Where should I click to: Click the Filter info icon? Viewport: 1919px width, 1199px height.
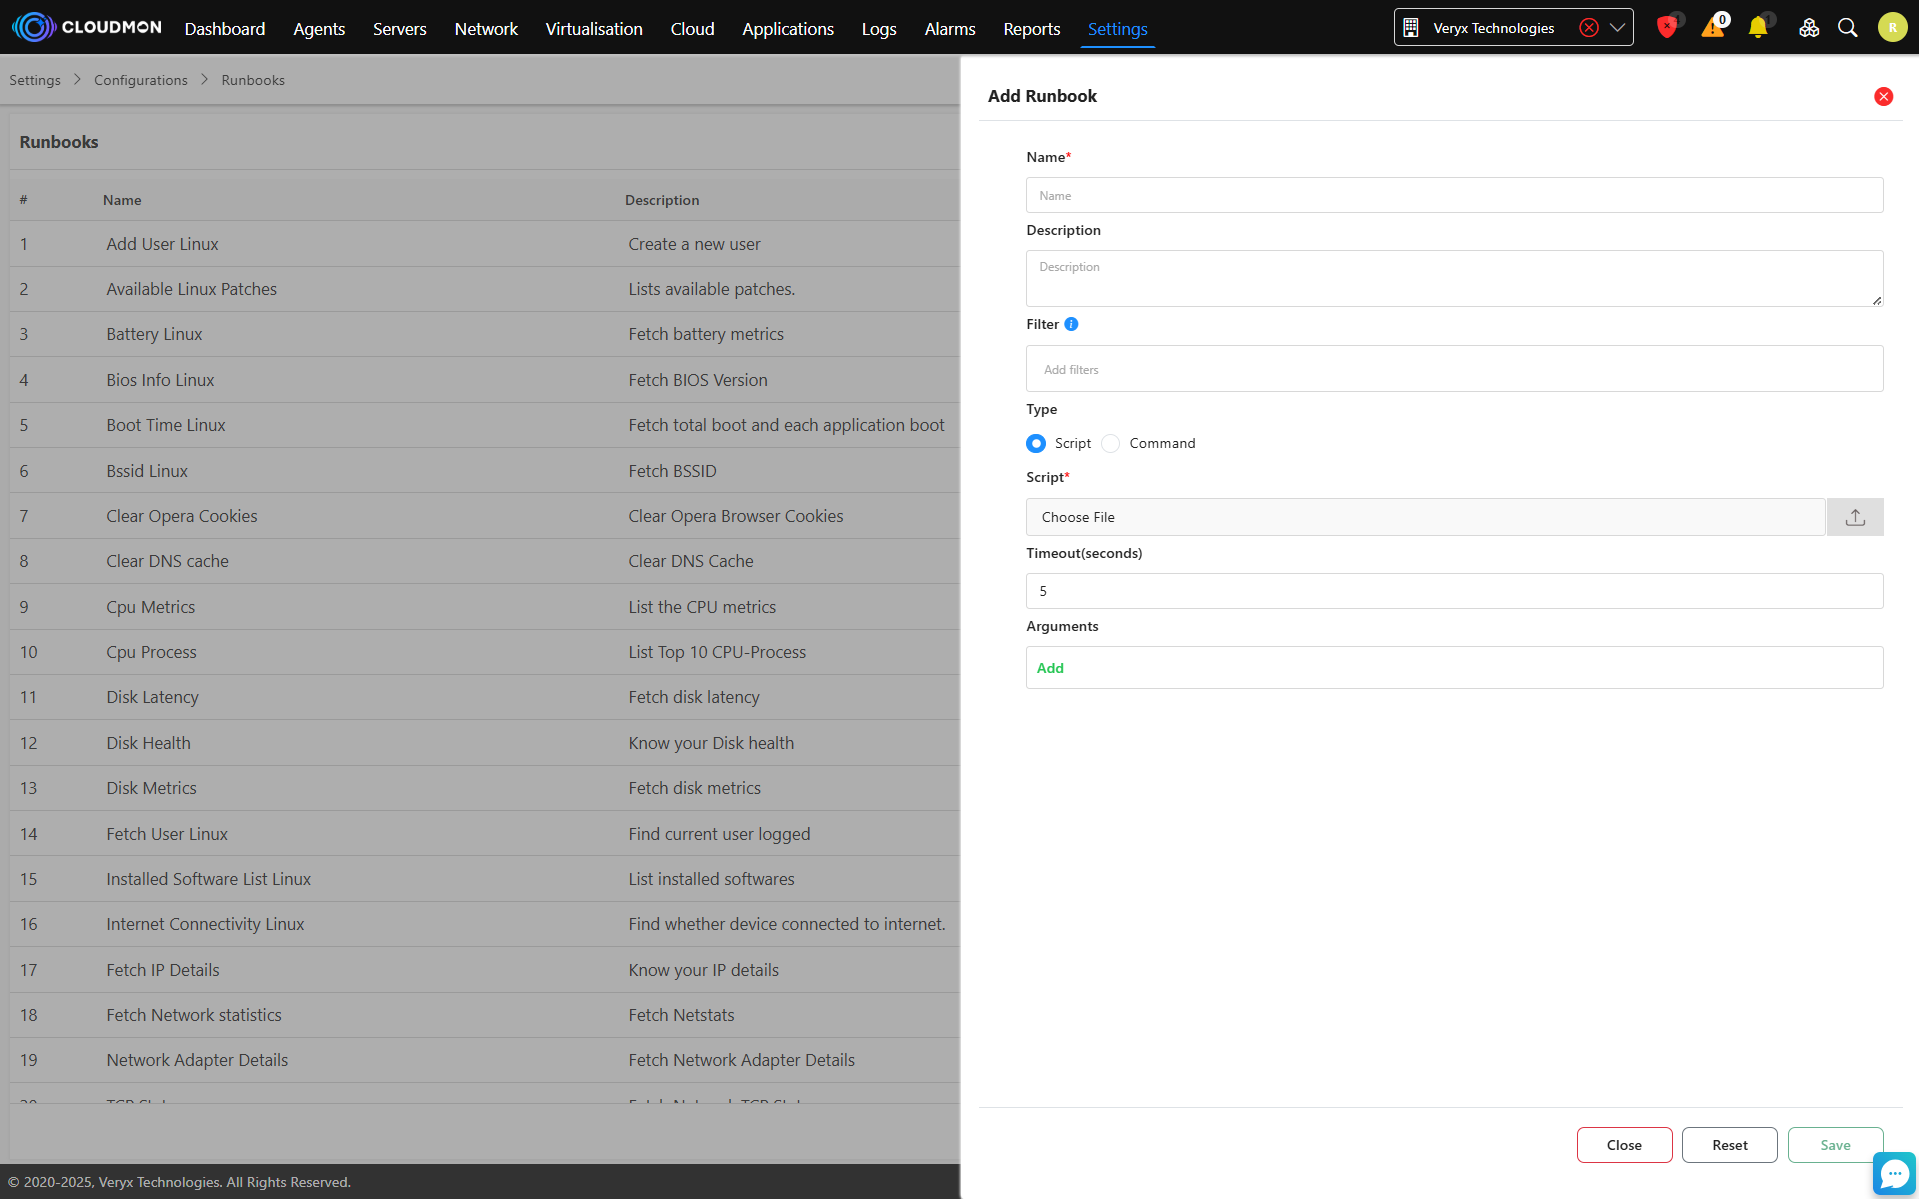(x=1071, y=324)
